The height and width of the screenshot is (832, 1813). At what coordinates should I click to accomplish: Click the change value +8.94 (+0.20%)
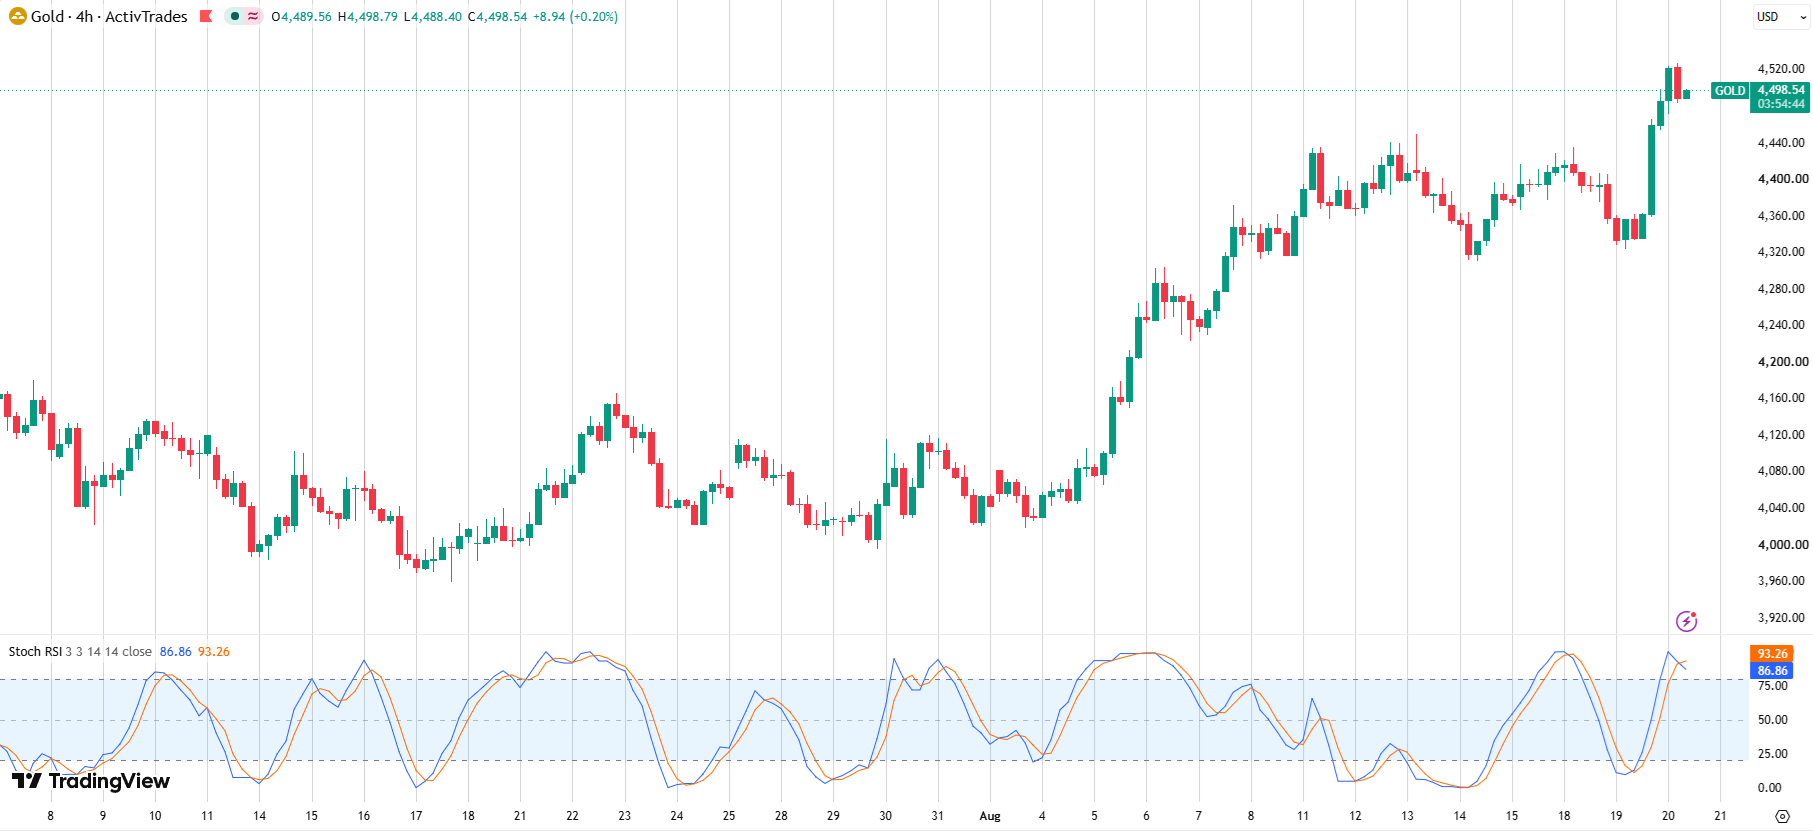576,17
